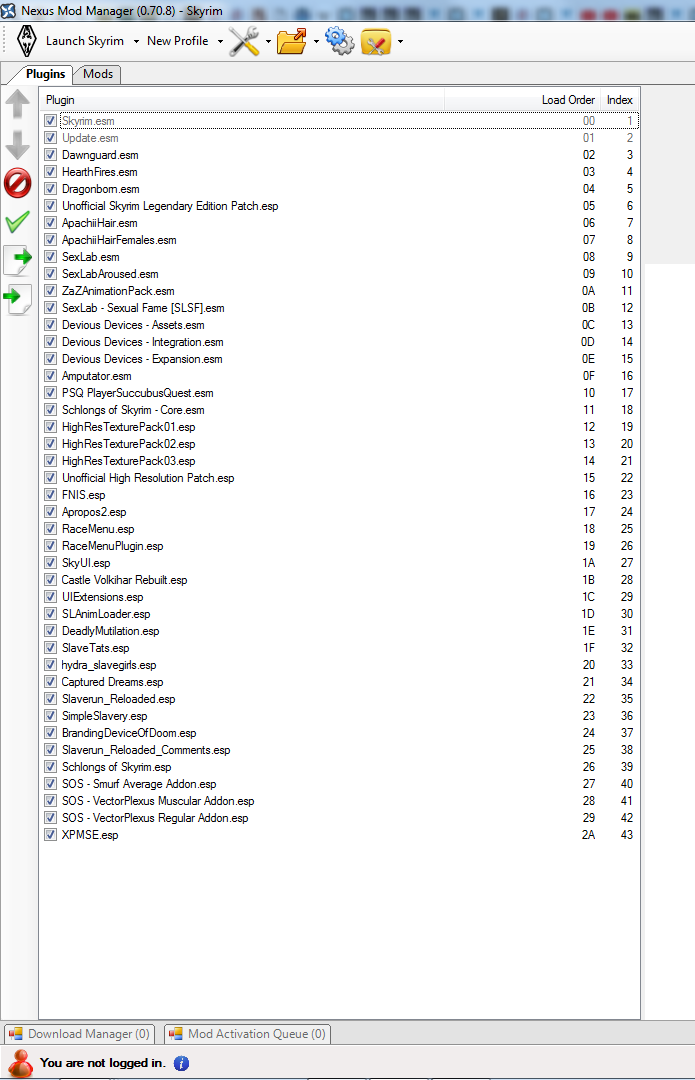Click index value 43
Image resolution: width=695 pixels, height=1080 pixels.
(x=626, y=835)
